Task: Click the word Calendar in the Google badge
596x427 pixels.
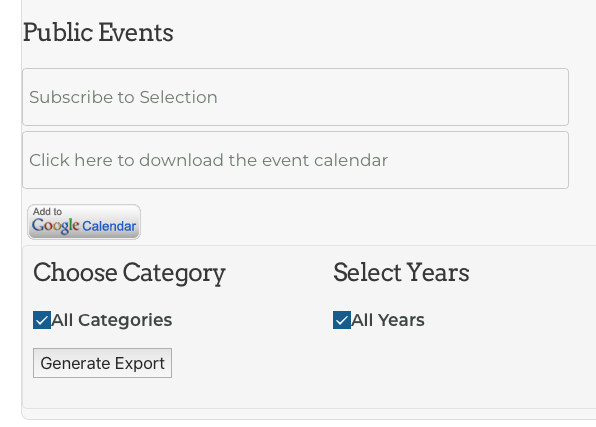Action: point(109,226)
